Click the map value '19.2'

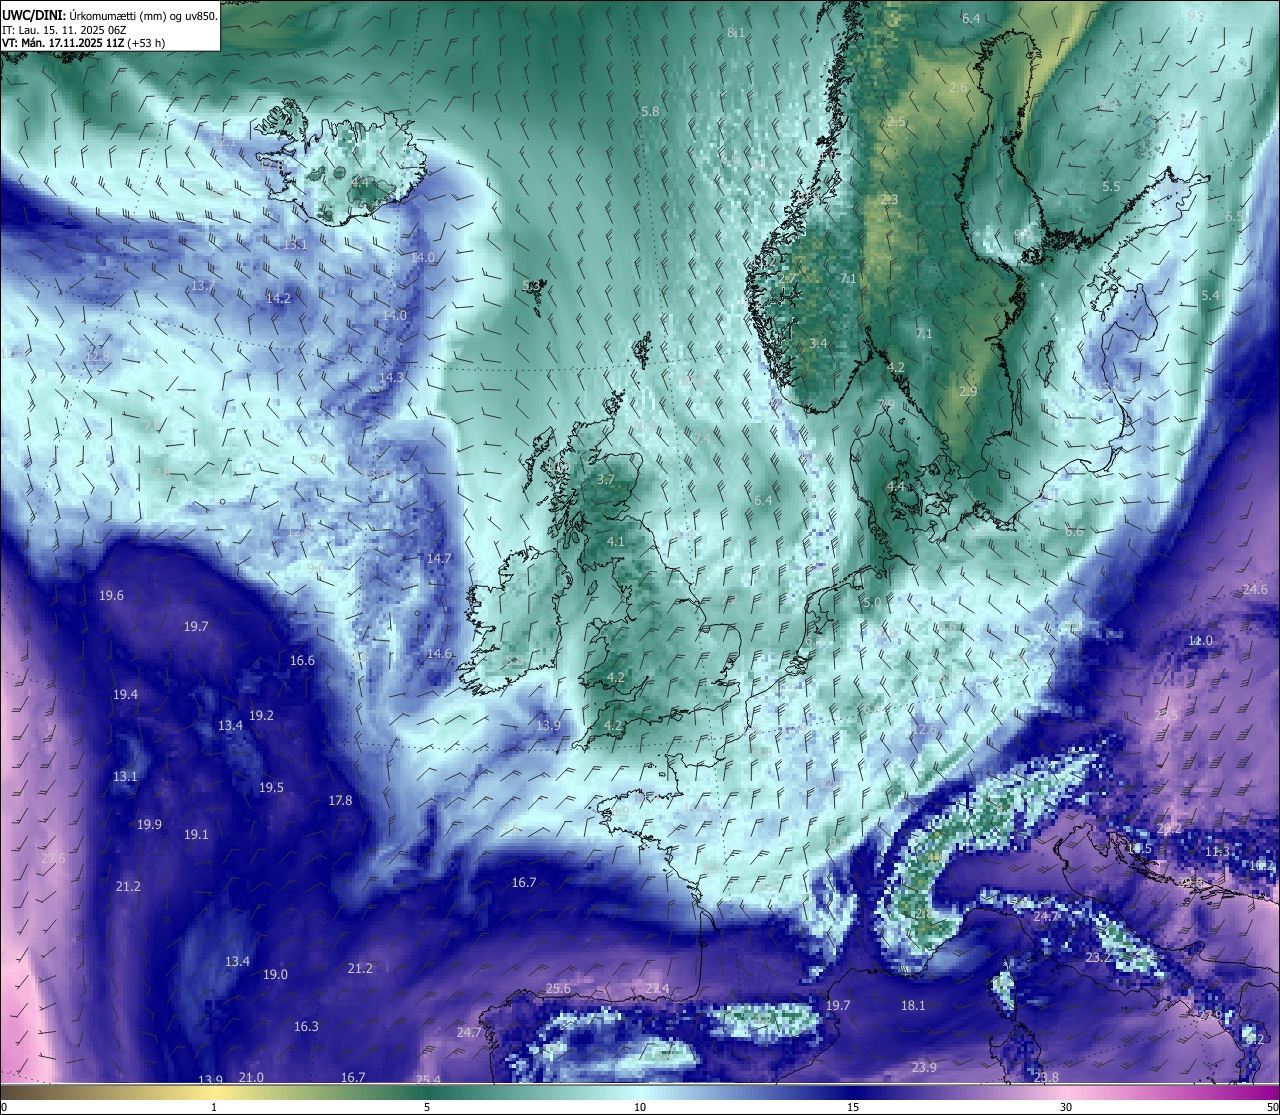(261, 716)
